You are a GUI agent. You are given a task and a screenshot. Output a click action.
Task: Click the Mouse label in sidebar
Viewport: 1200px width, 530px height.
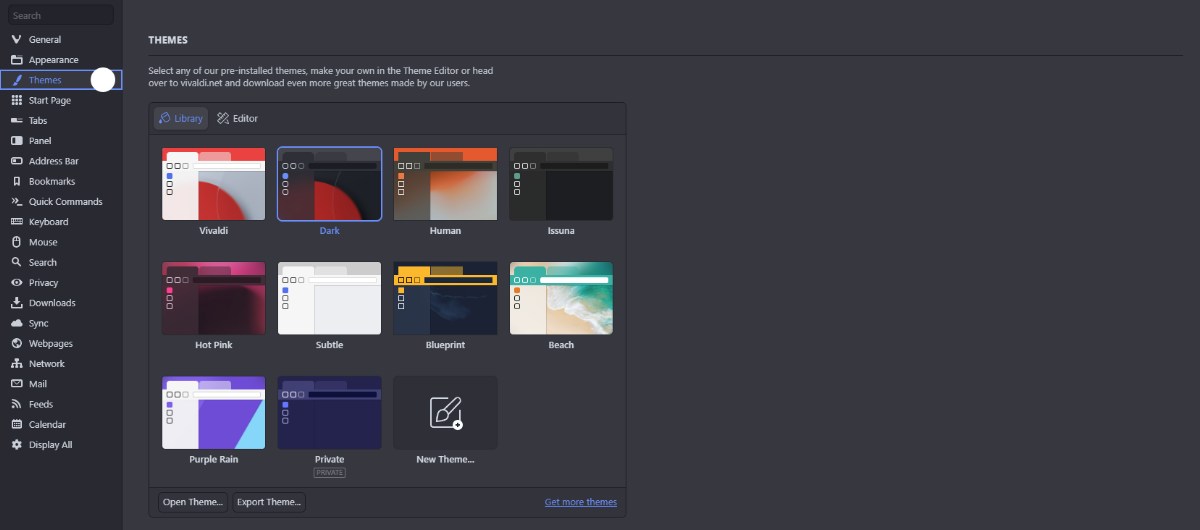[43, 242]
